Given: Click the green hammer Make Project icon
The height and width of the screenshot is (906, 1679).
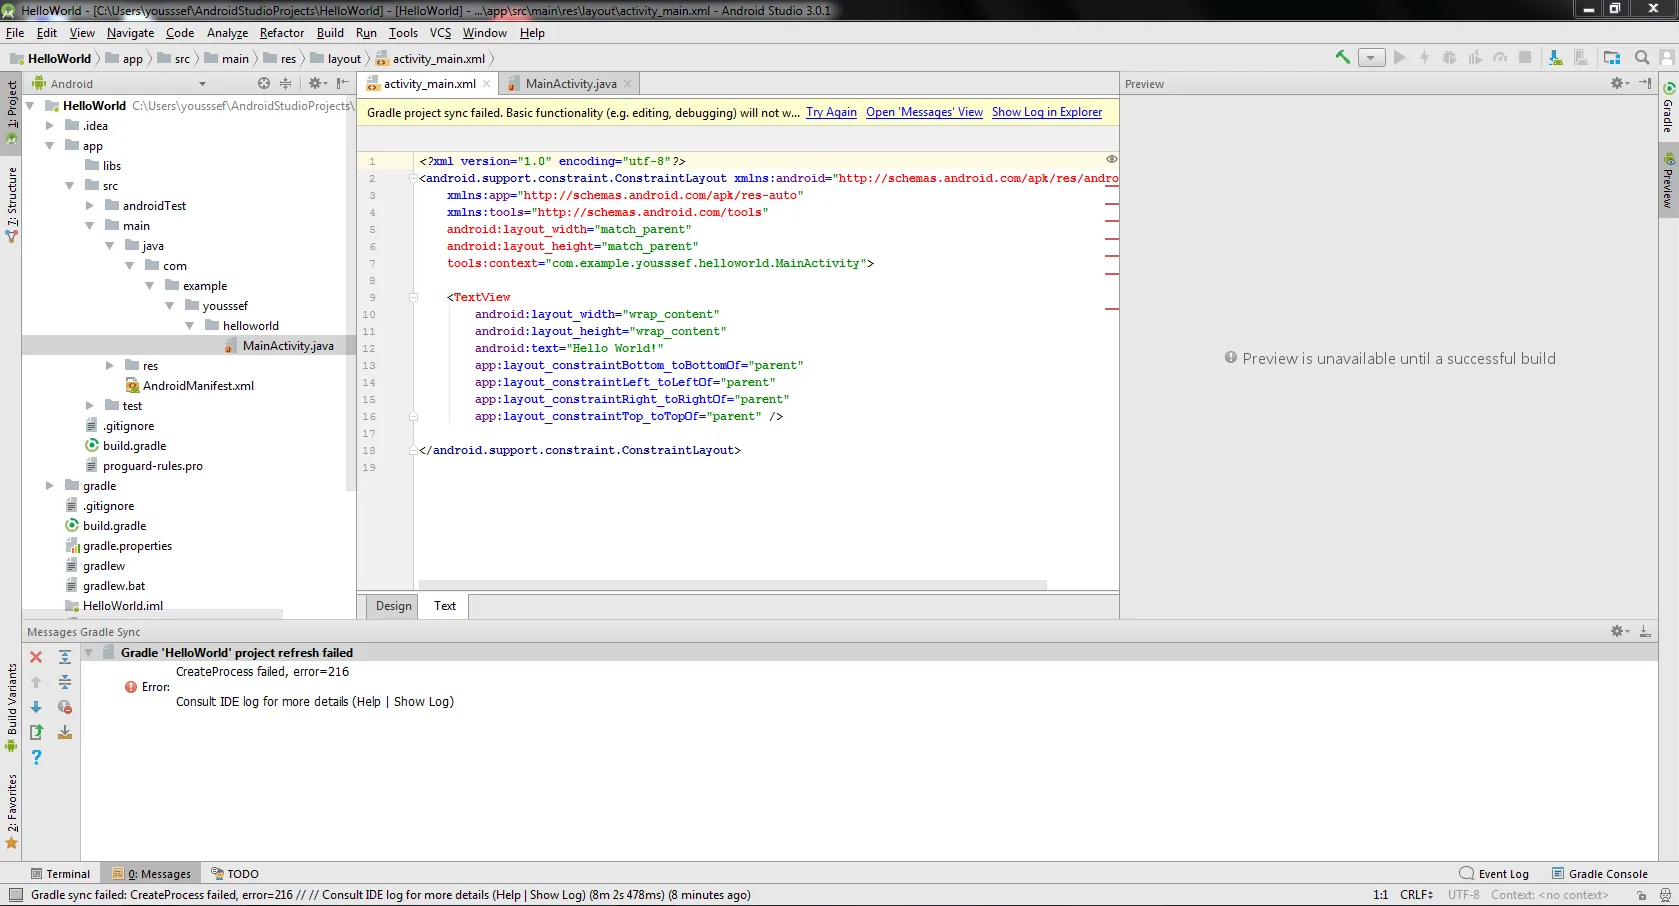Looking at the screenshot, I should 1342,58.
